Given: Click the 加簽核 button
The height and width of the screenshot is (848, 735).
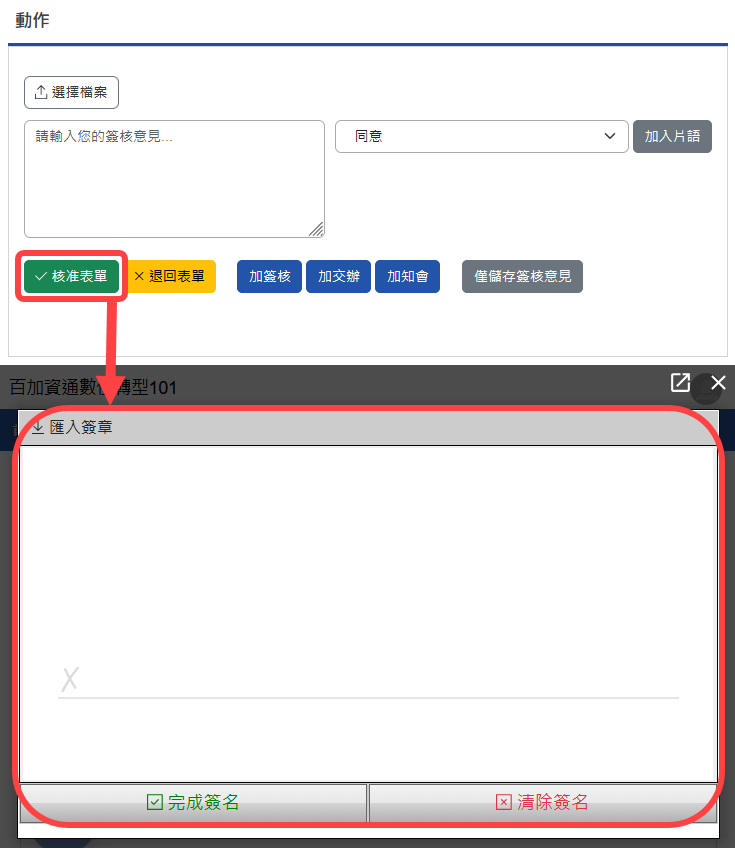Looking at the screenshot, I should pyautogui.click(x=269, y=276).
